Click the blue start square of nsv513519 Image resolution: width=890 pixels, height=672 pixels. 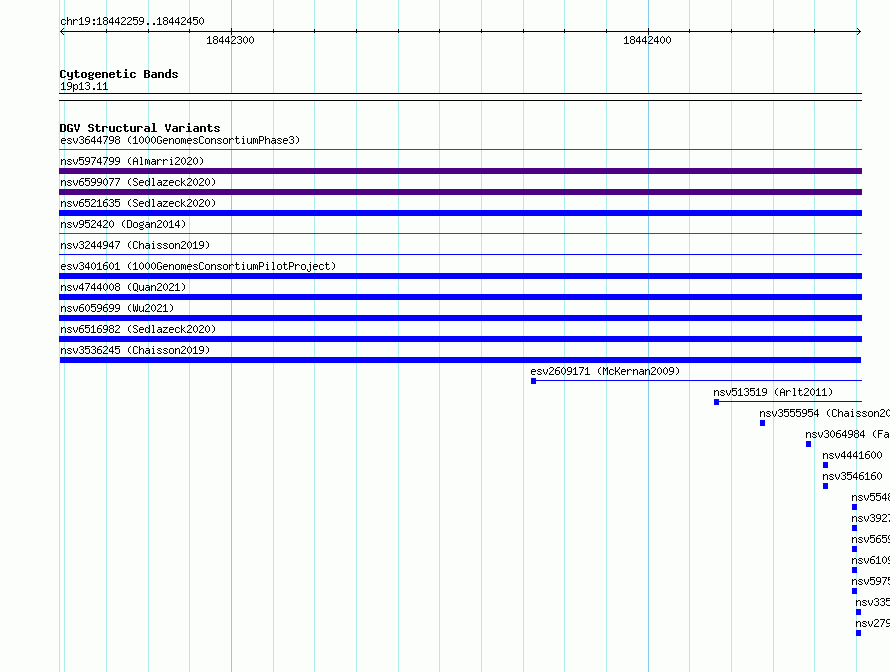716,402
